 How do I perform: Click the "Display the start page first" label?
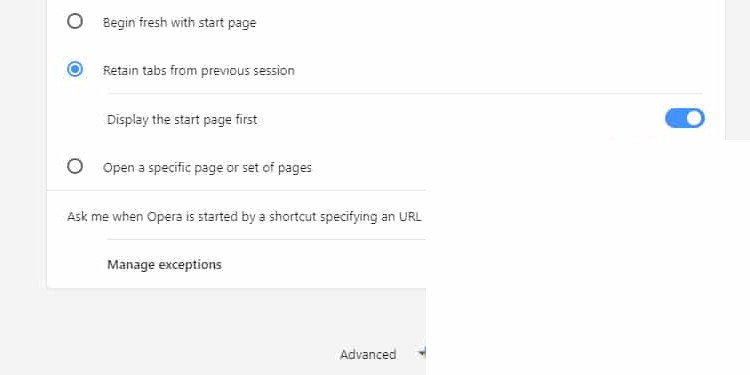click(x=182, y=120)
